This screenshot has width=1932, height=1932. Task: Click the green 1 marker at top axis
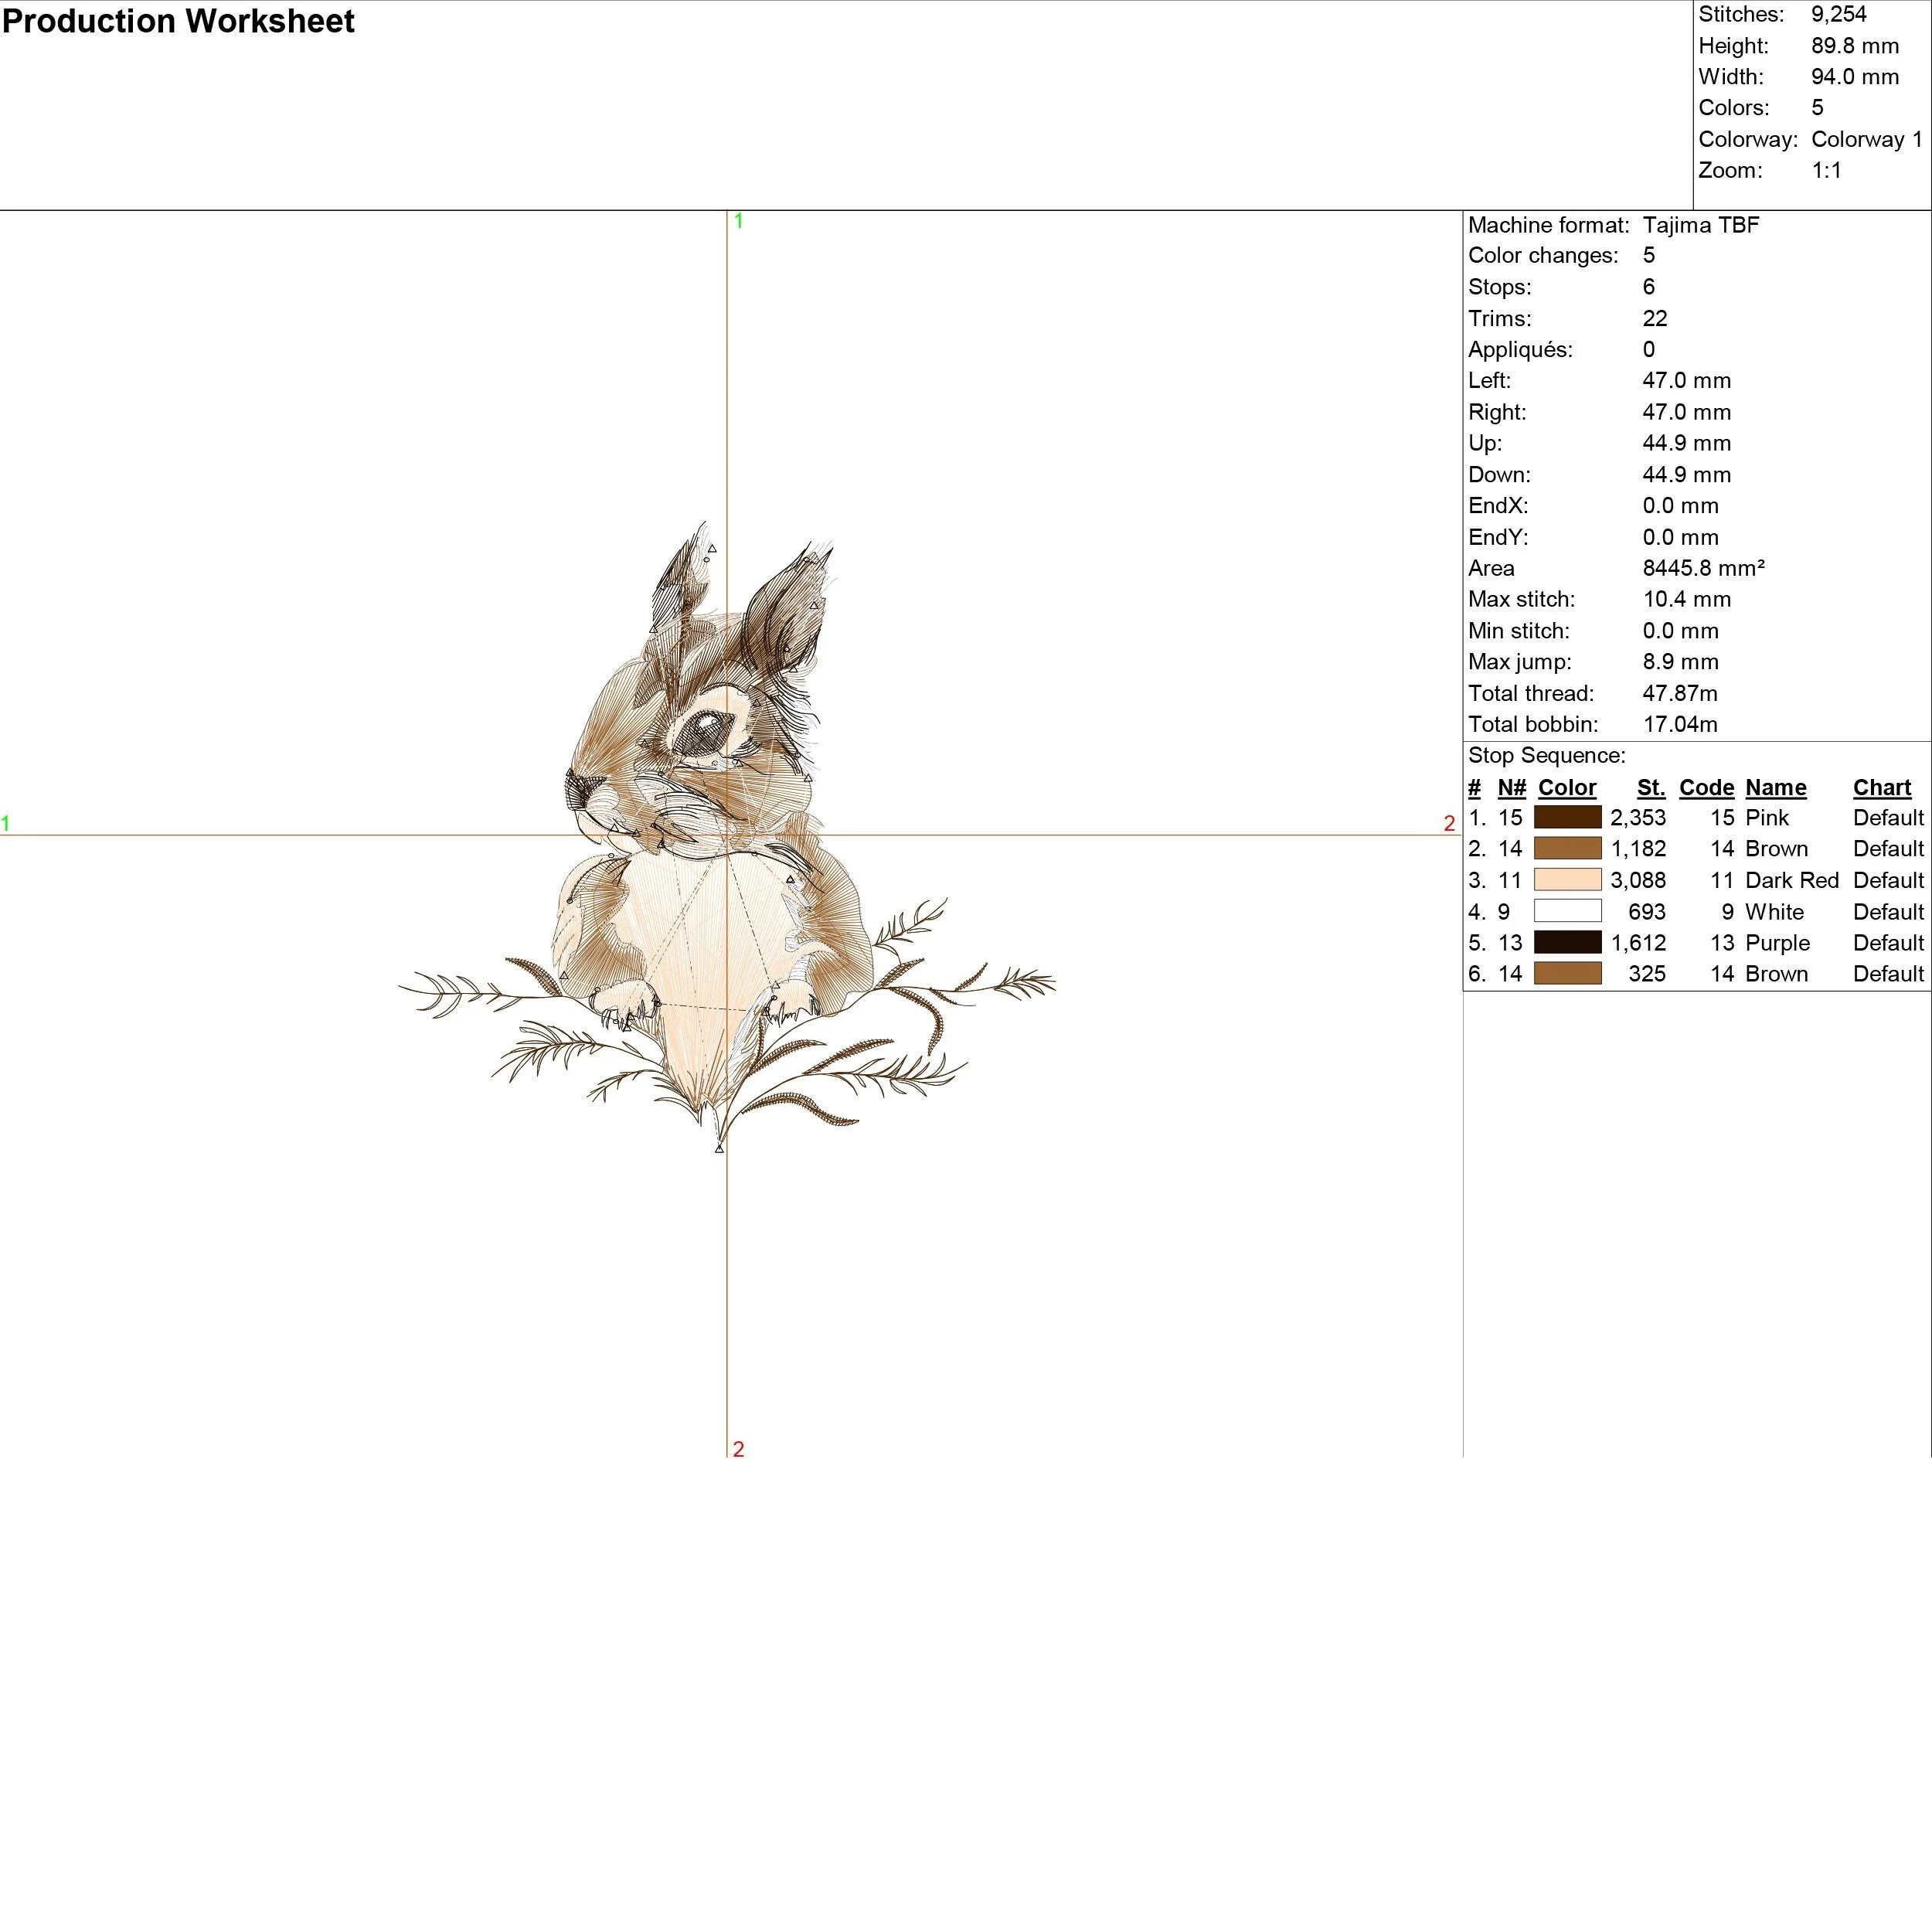tap(738, 221)
